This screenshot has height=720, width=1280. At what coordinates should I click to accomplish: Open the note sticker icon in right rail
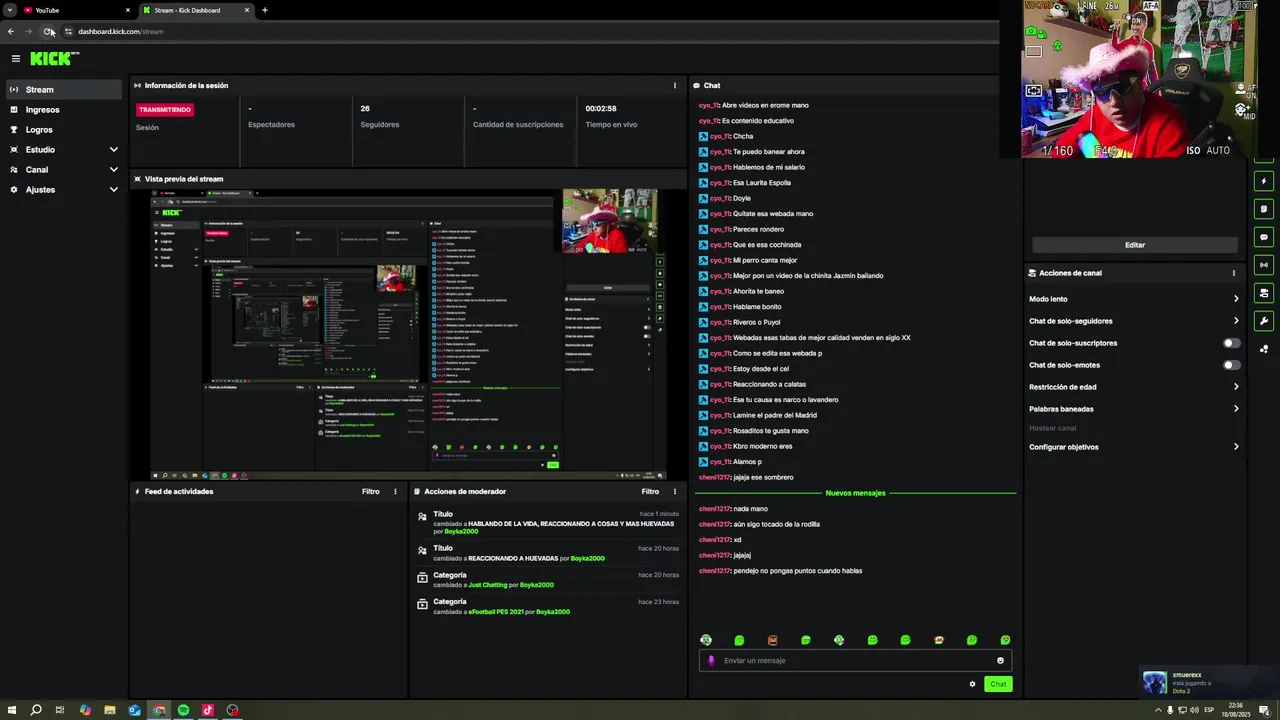coord(1264,209)
